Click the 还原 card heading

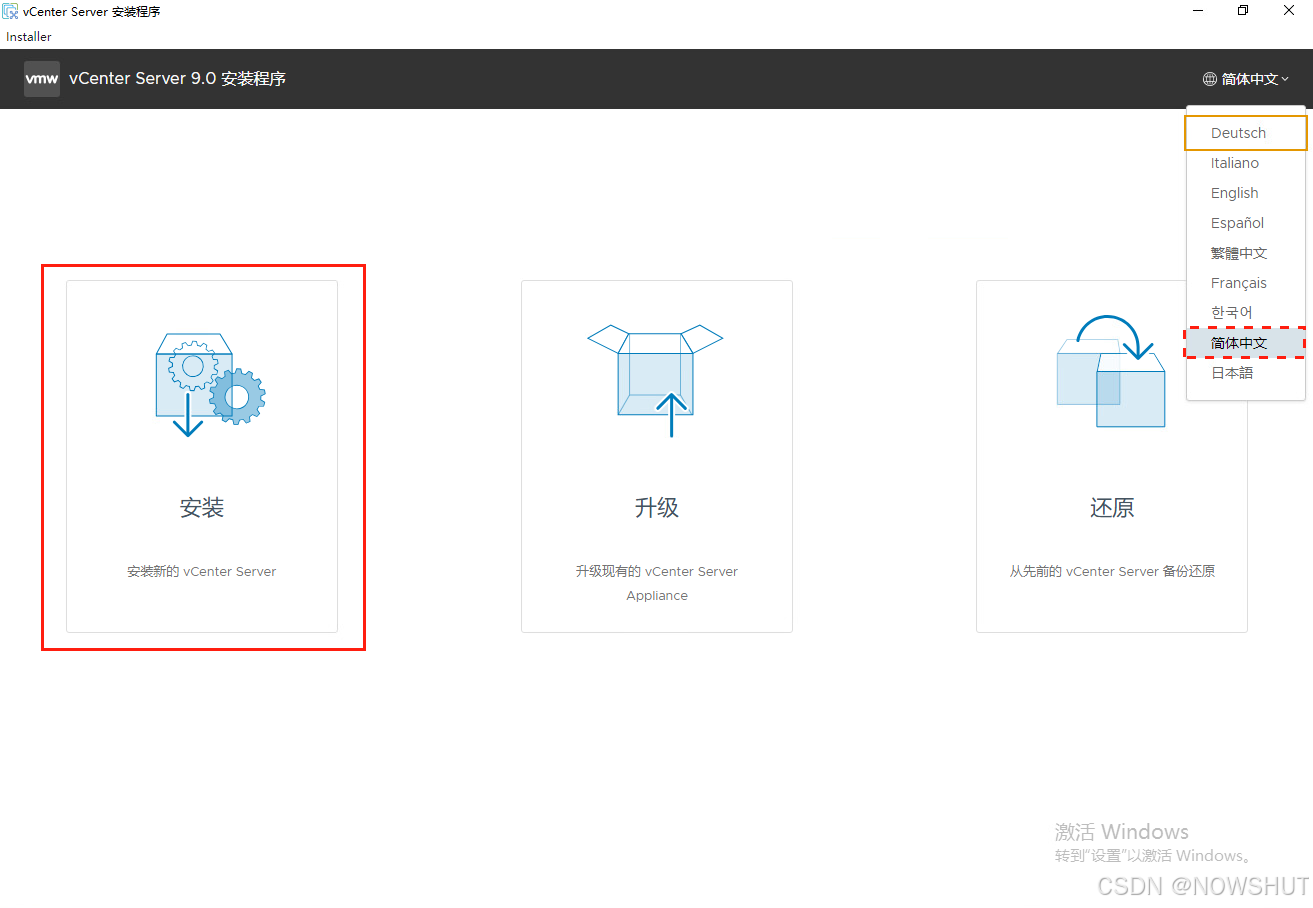pos(1112,508)
